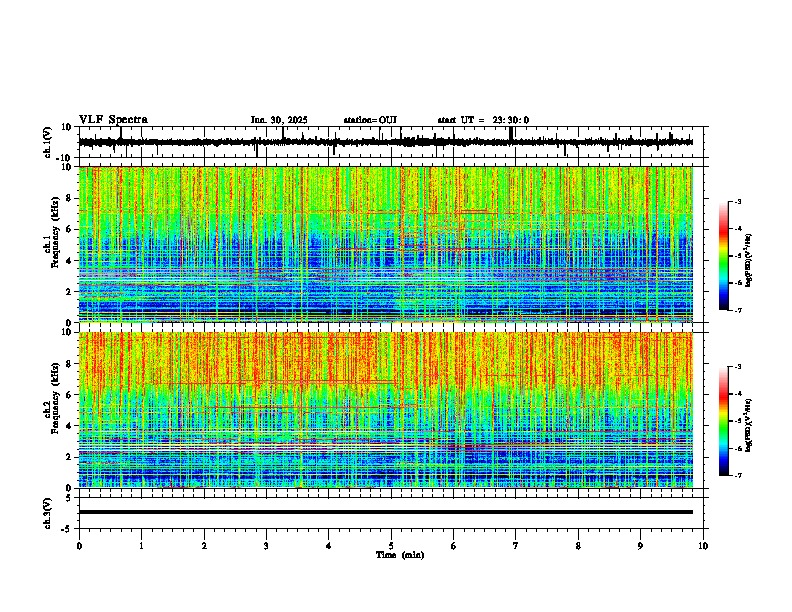Click the ch.1 spectrogram color bar

(x=724, y=256)
